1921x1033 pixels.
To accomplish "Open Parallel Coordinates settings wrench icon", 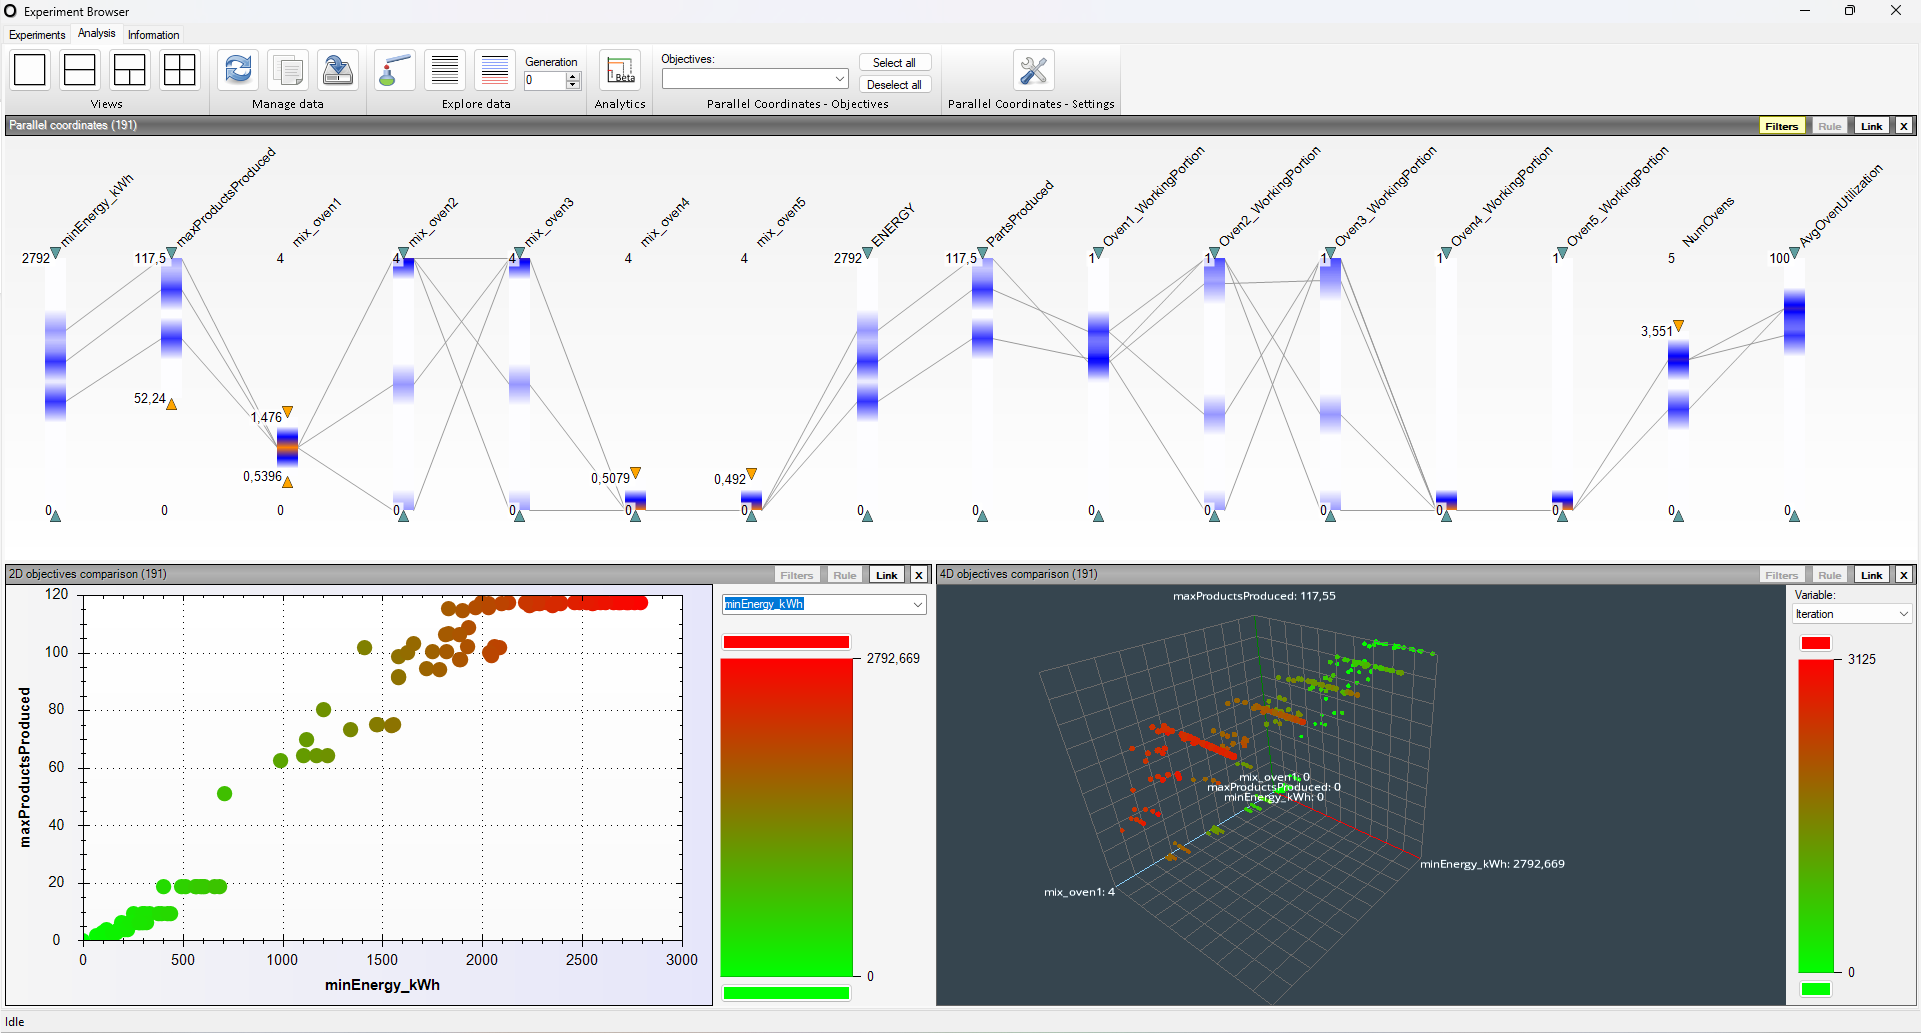I will pos(1033,70).
